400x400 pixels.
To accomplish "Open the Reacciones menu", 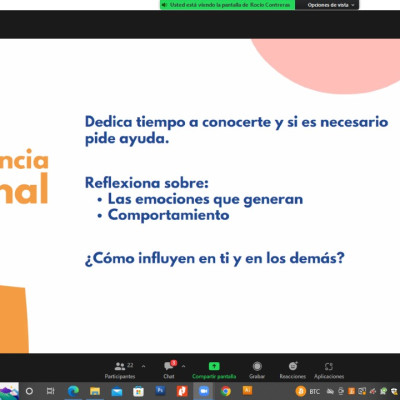I will [293, 370].
